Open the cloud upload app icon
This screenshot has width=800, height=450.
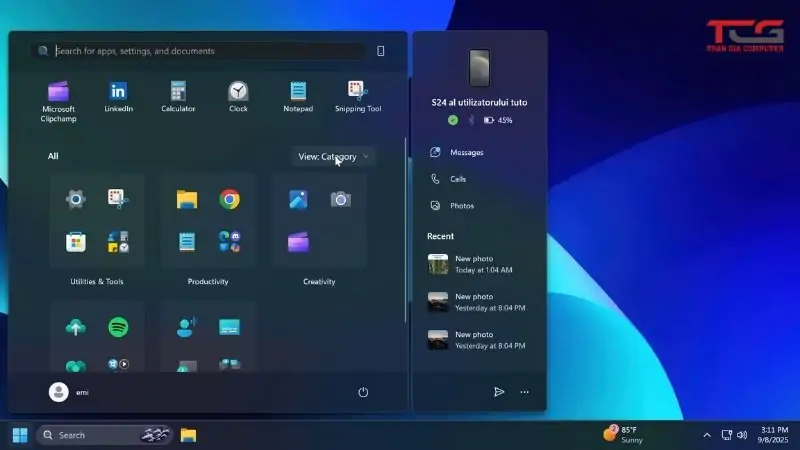point(76,327)
